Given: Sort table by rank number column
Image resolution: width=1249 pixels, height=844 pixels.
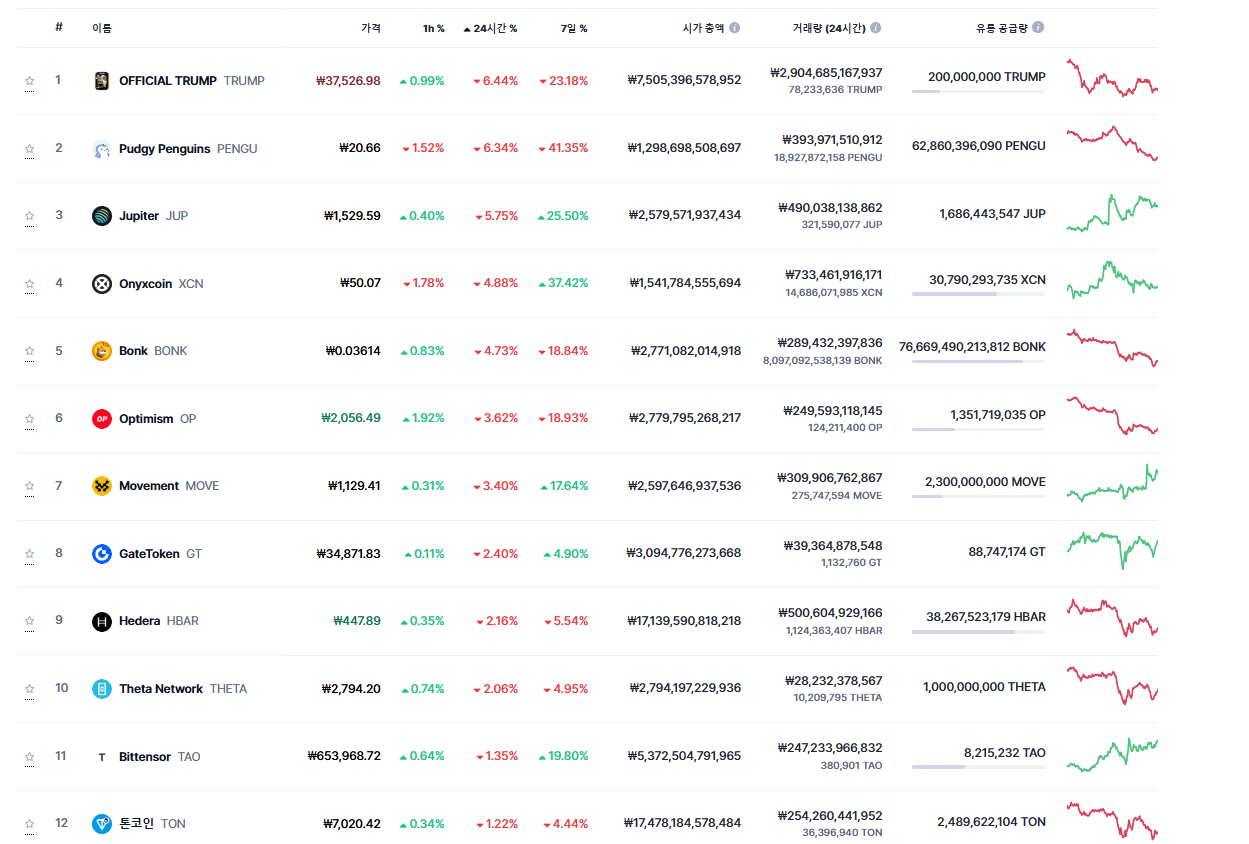Looking at the screenshot, I should click(x=59, y=28).
